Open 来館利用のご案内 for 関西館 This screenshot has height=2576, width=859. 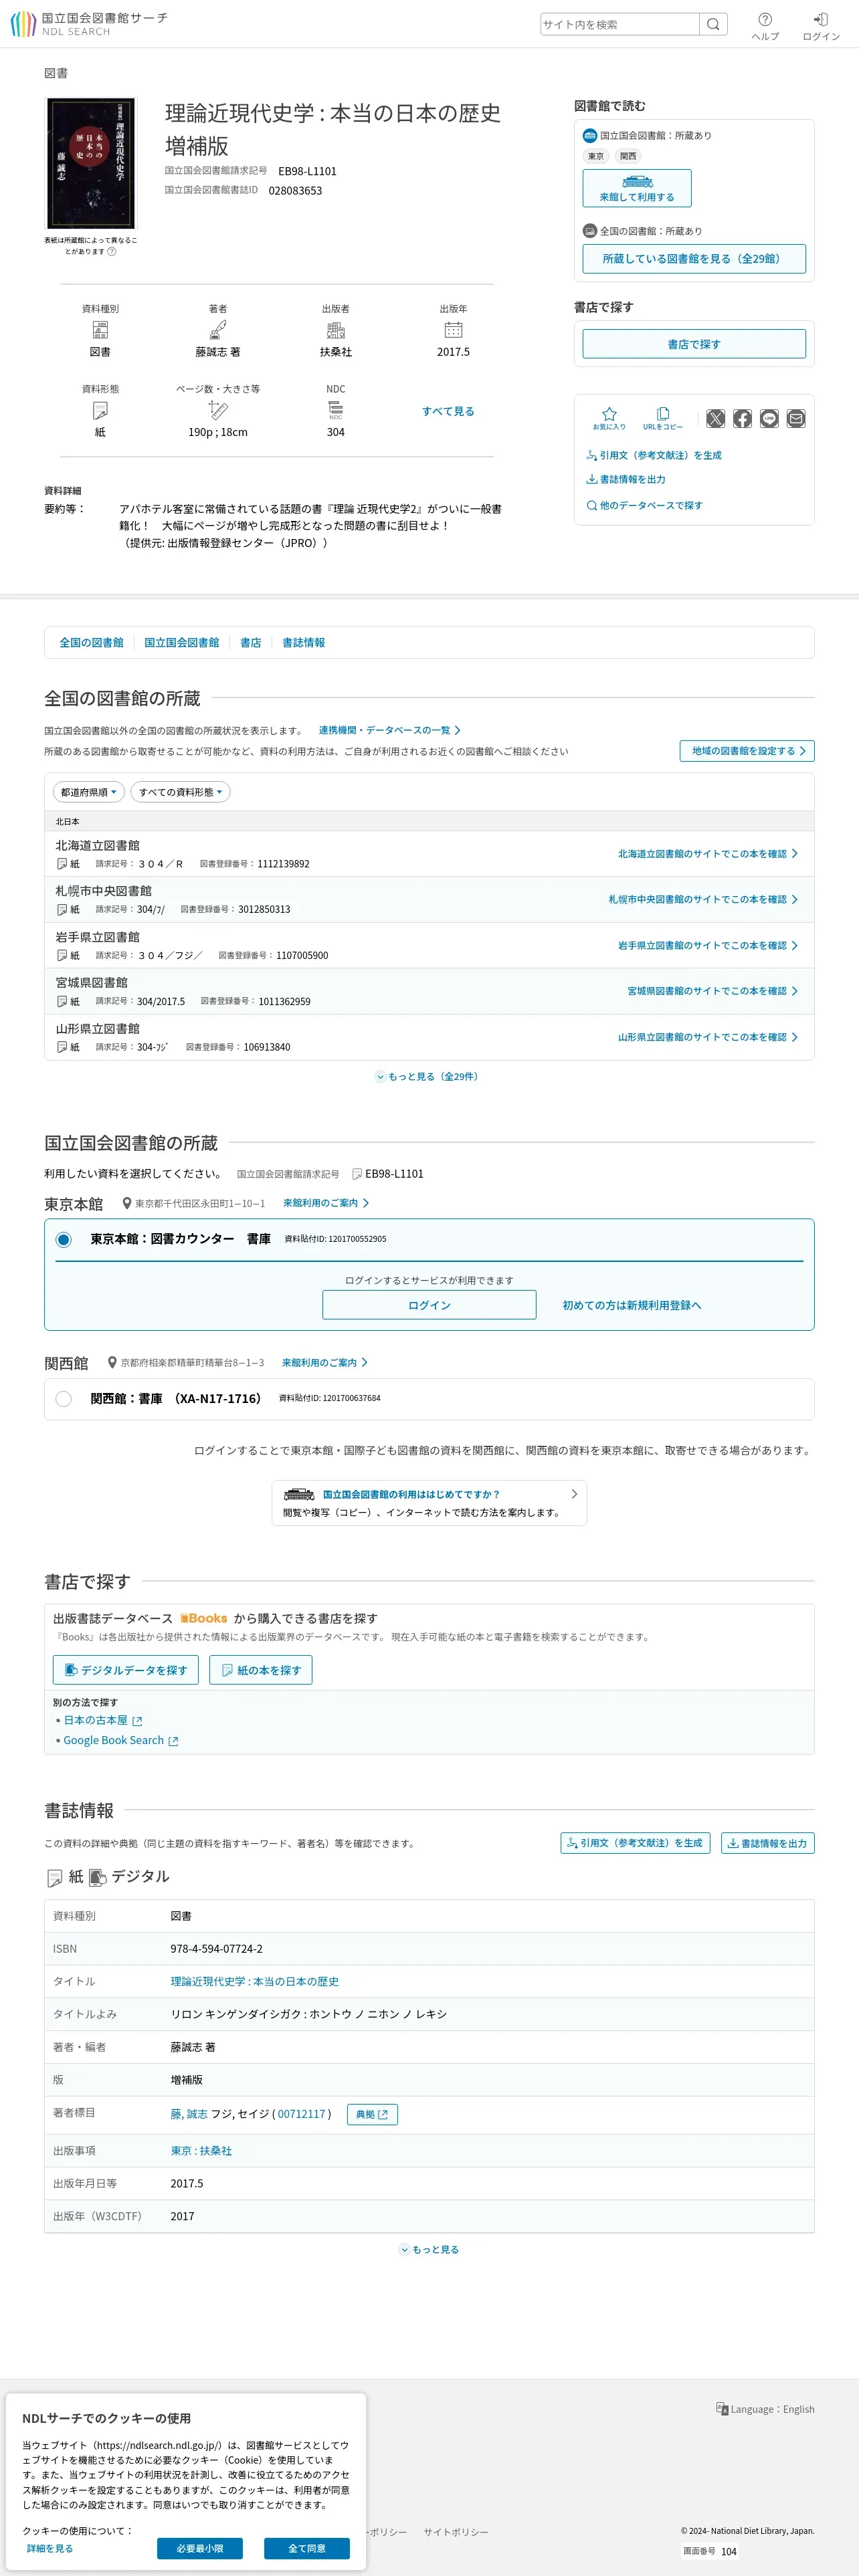coord(325,1362)
